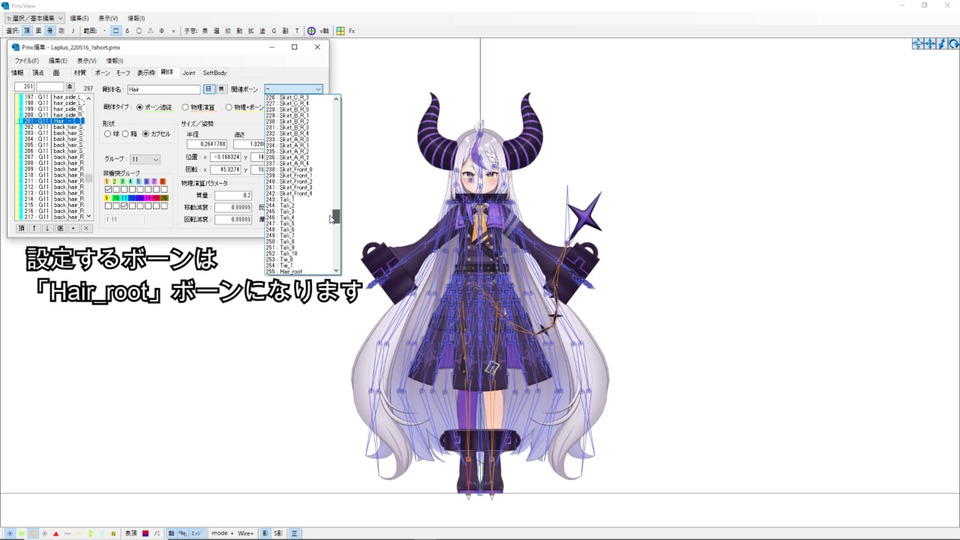Move the selected rigid body up
The image size is (960, 540).
point(34,228)
